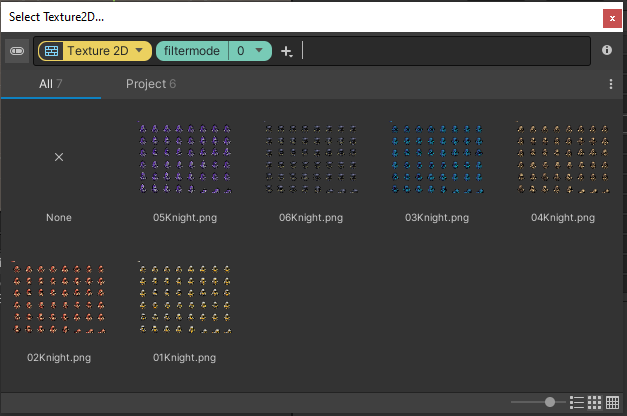Viewport: 627px width, 416px height.
Task: Choose the 06Knight.png texture thumbnail
Action: tap(311, 158)
